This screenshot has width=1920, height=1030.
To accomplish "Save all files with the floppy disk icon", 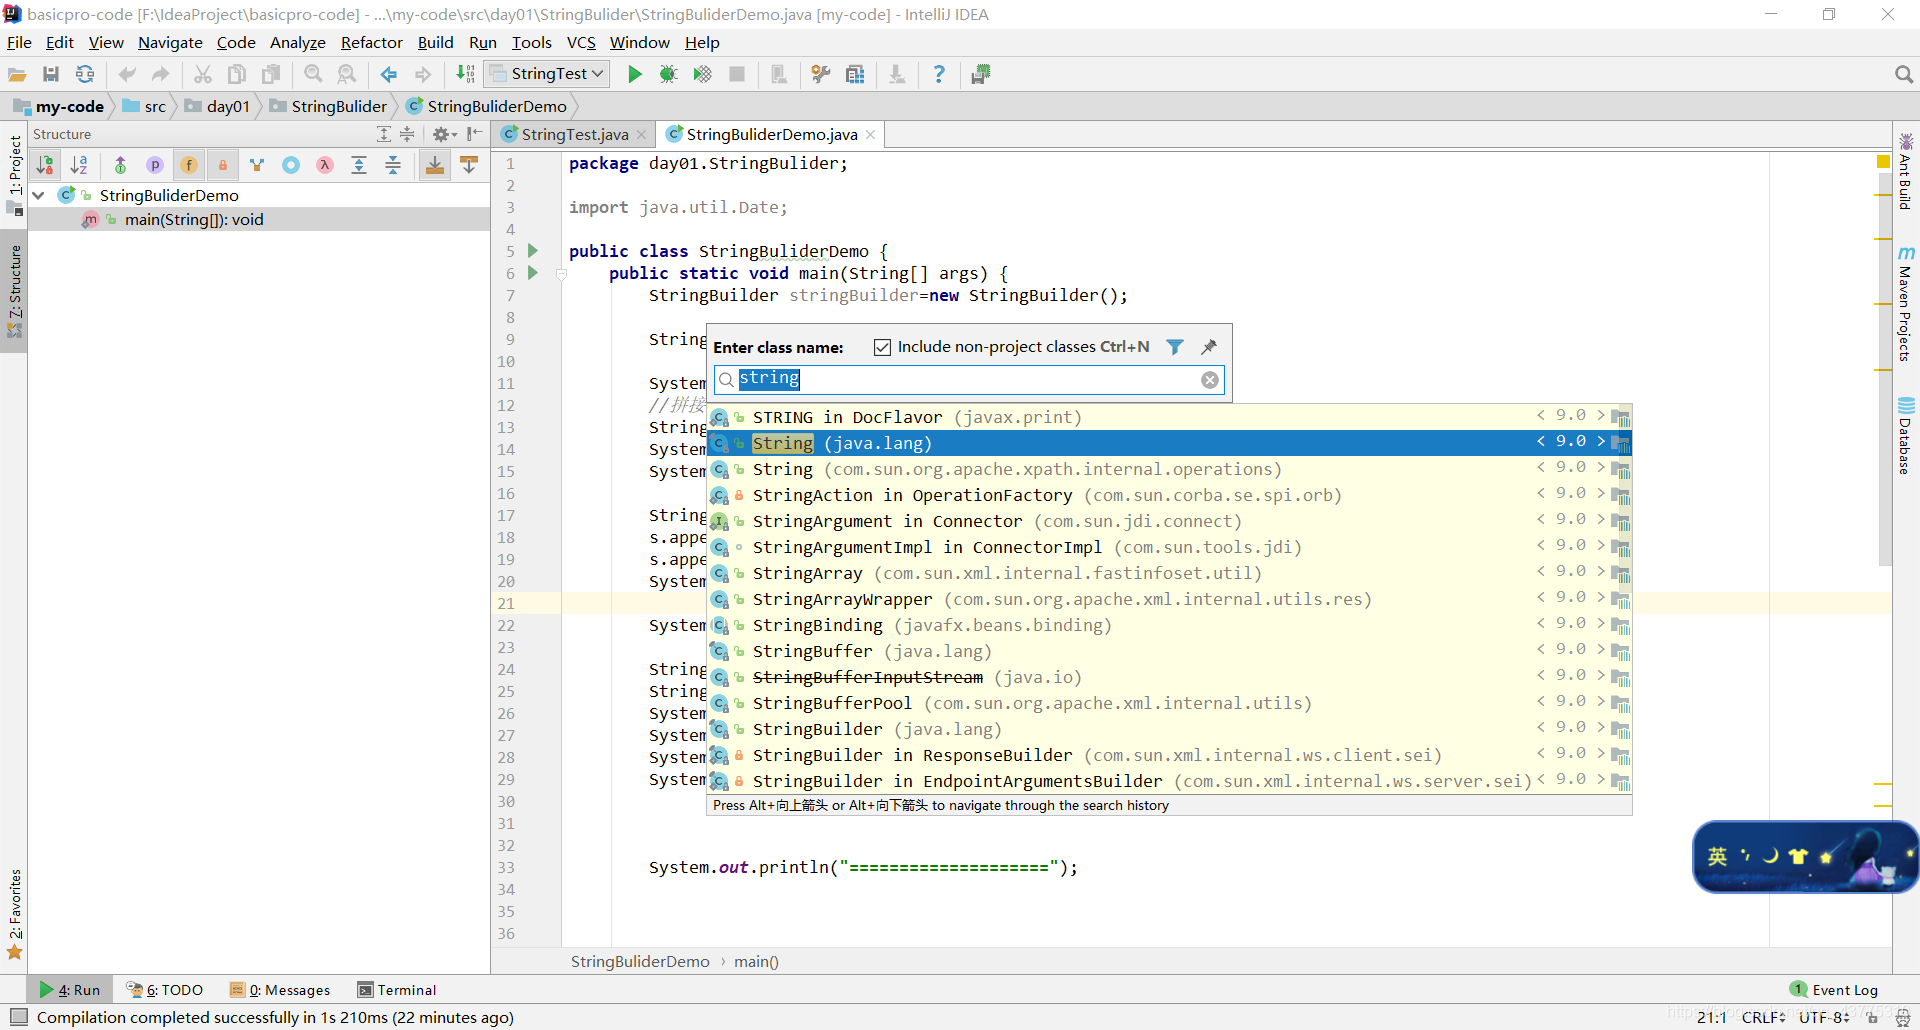I will [x=51, y=75].
